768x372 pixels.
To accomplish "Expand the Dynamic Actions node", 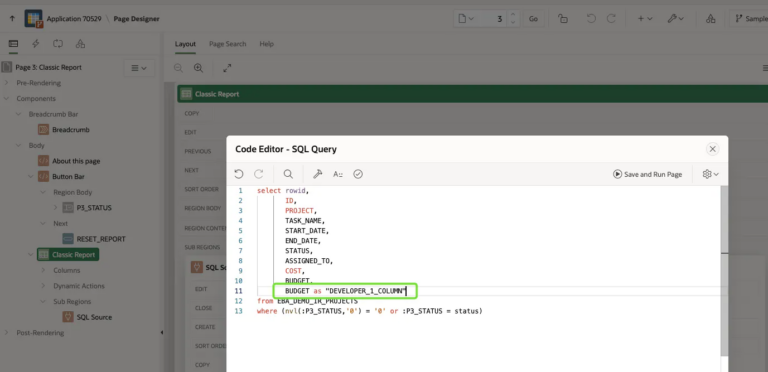I will click(x=43, y=286).
